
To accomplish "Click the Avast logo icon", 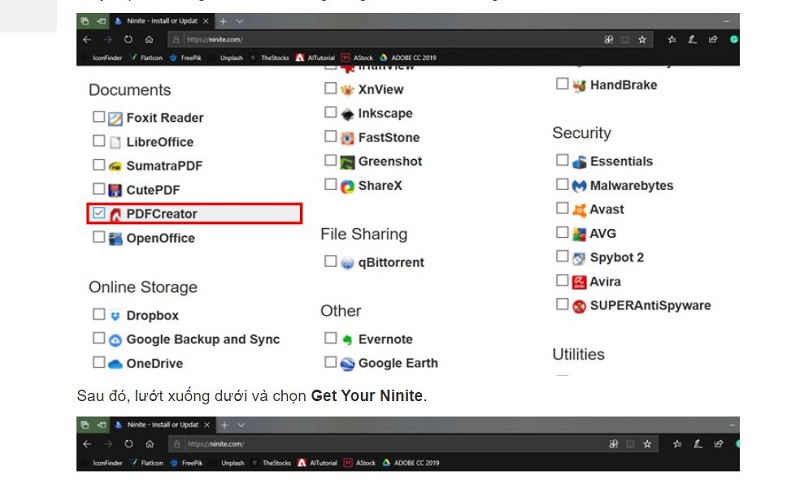I will pos(579,210).
